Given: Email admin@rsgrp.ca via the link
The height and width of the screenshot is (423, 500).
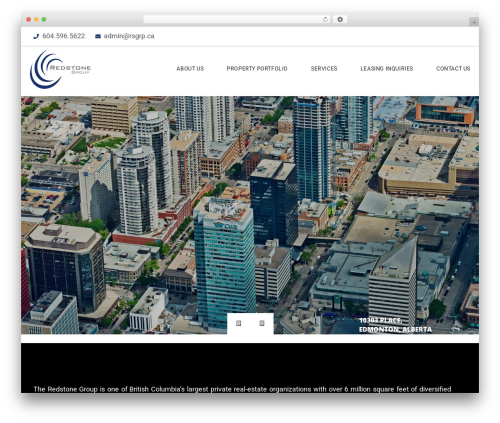Looking at the screenshot, I should point(129,36).
